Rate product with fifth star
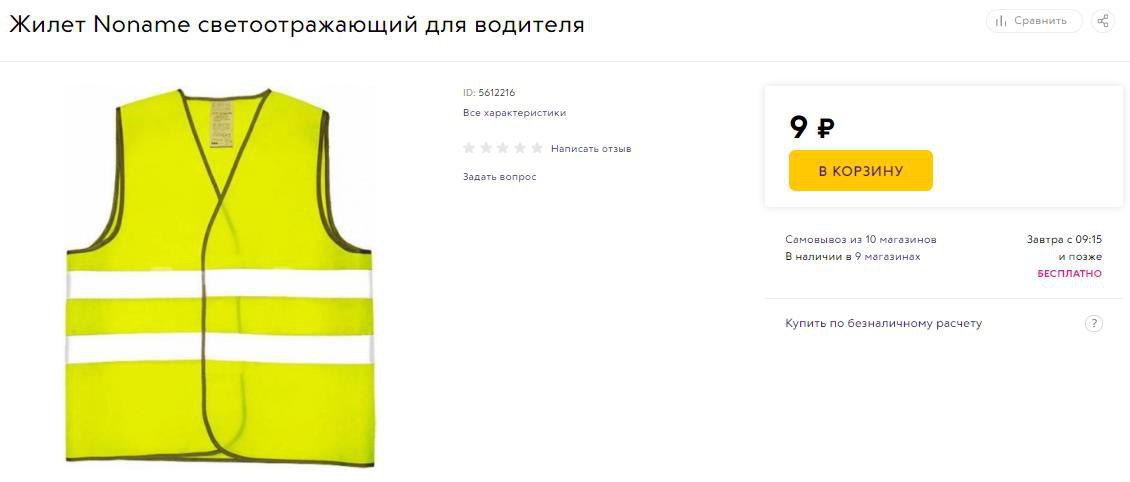 [x=537, y=148]
